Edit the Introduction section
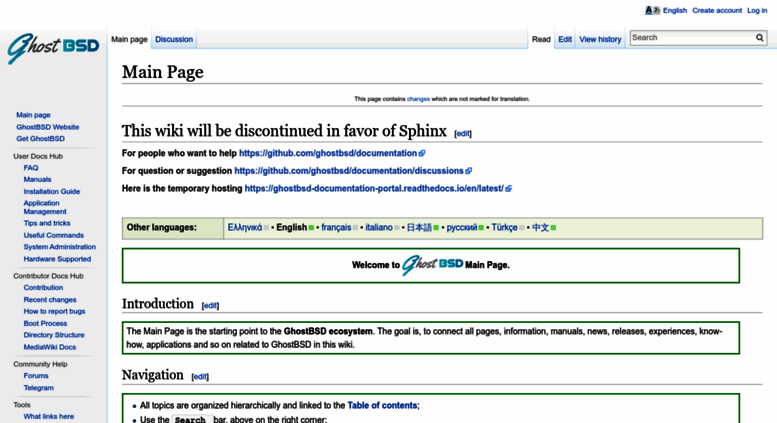 pos(210,306)
